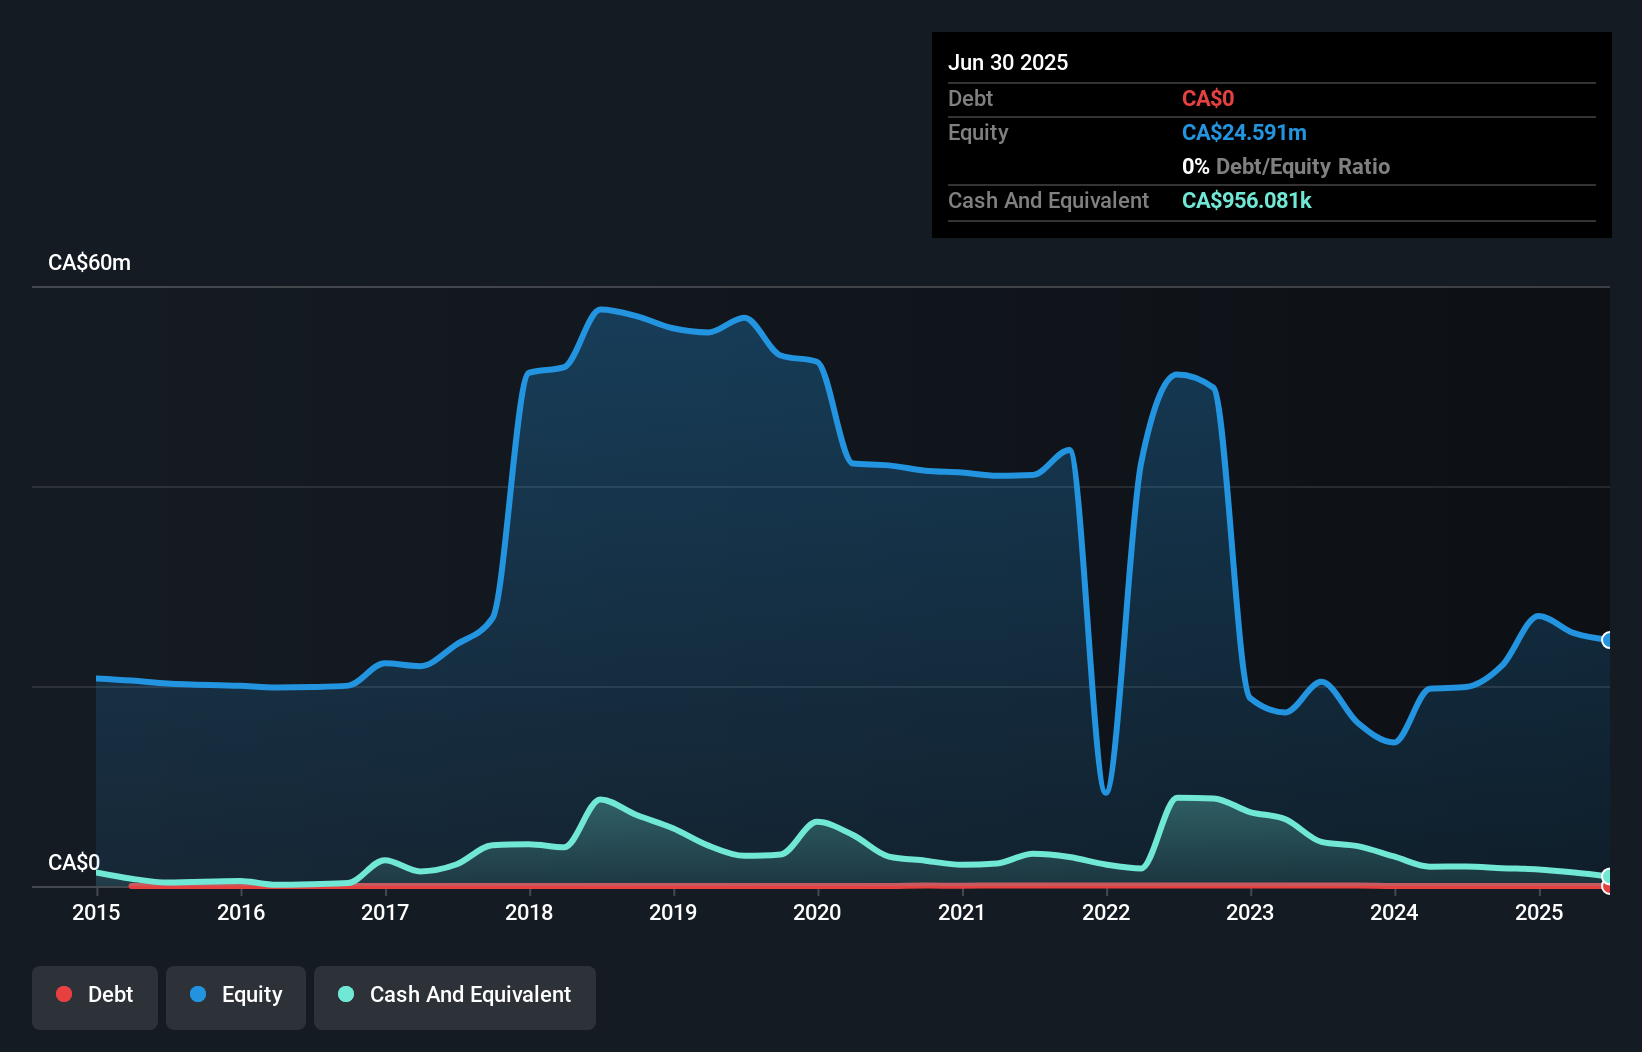This screenshot has height=1052, width=1642.
Task: Select the 2022 x-axis label
Action: click(x=1106, y=912)
